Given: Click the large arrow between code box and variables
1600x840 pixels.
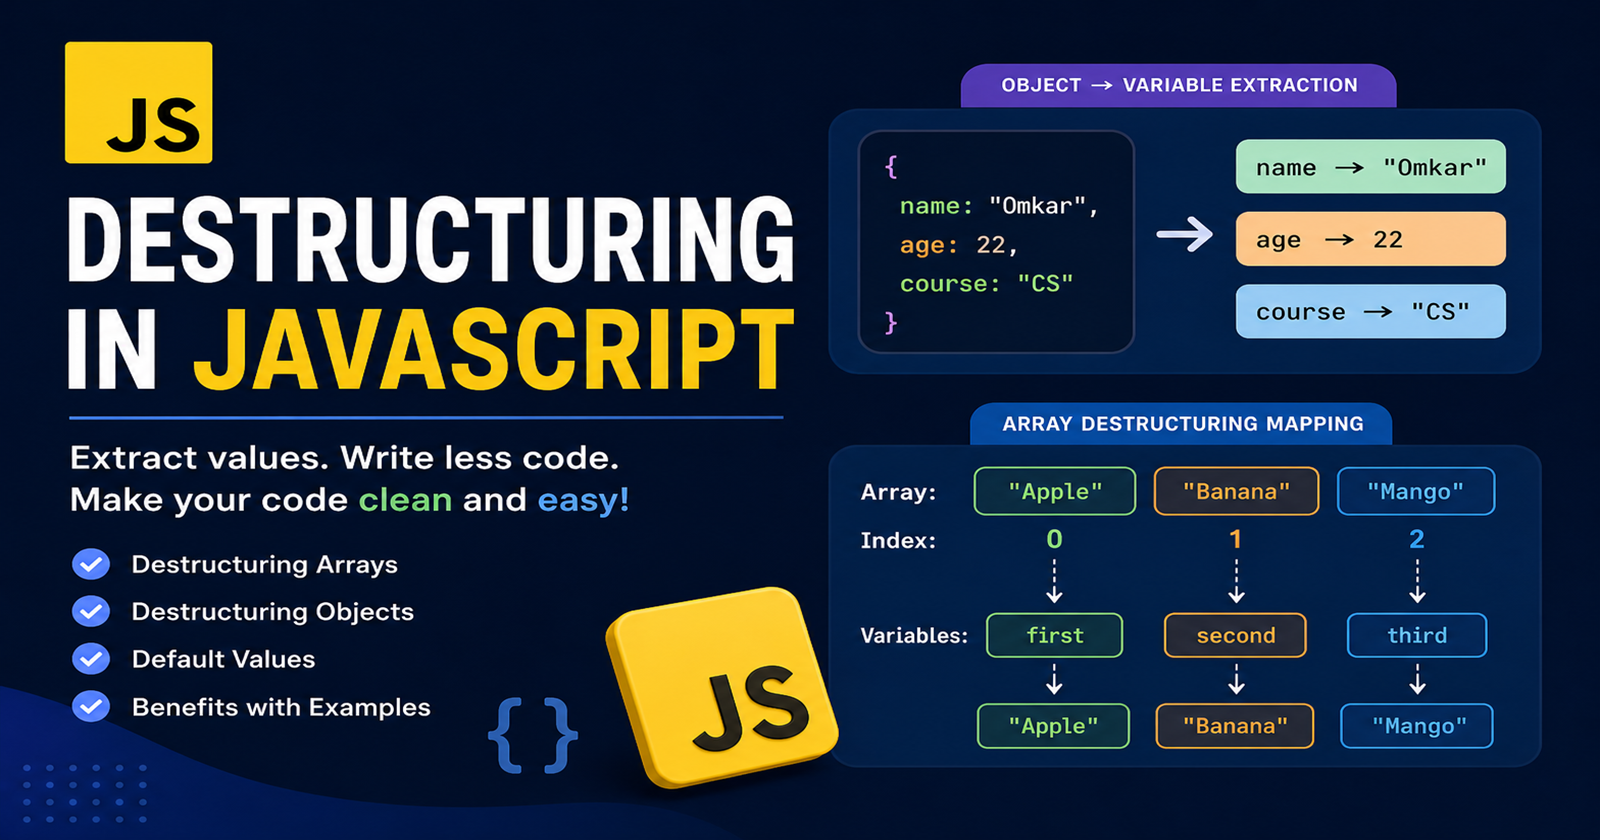Looking at the screenshot, I should pos(1185,235).
